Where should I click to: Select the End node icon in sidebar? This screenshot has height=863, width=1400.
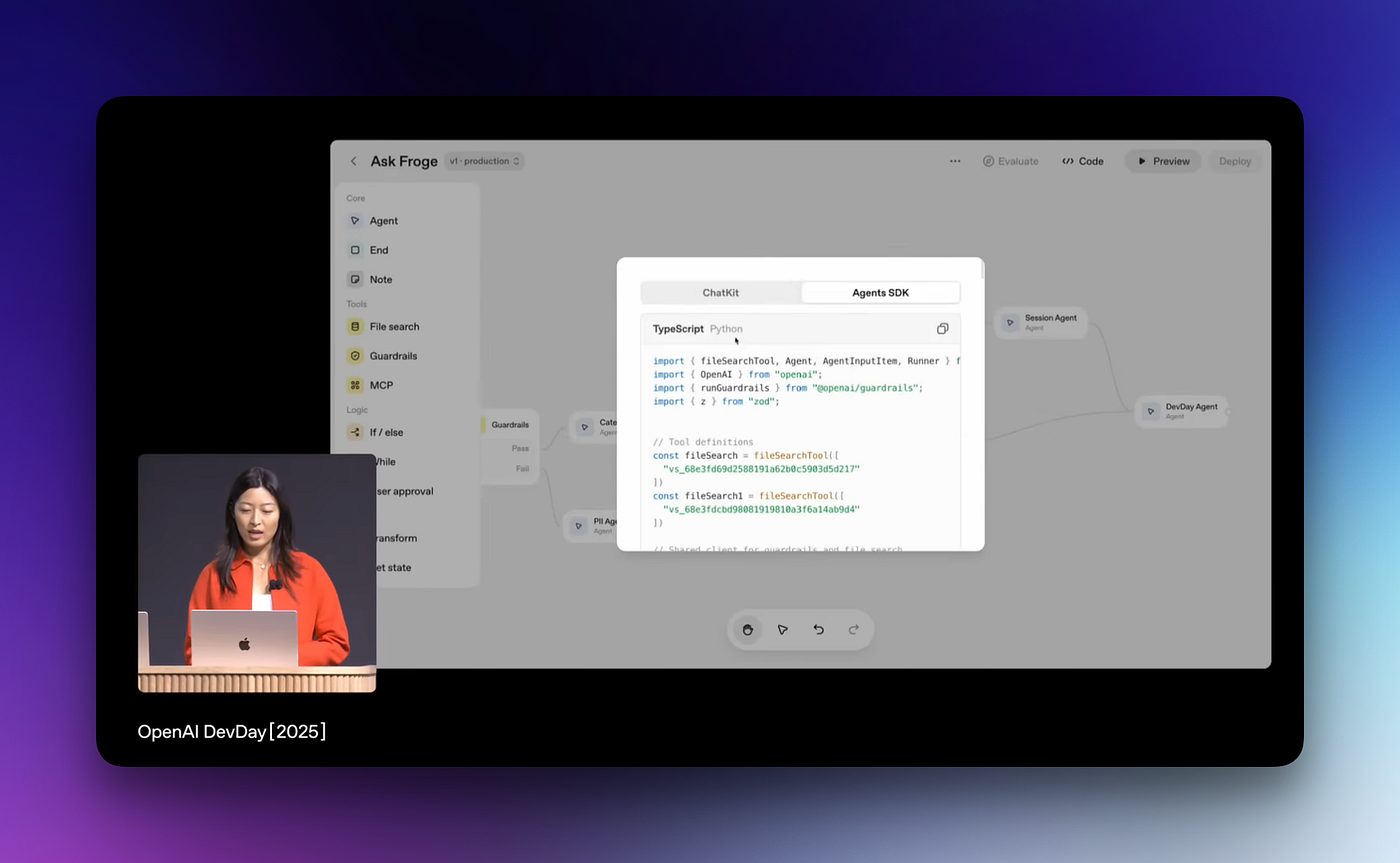355,250
